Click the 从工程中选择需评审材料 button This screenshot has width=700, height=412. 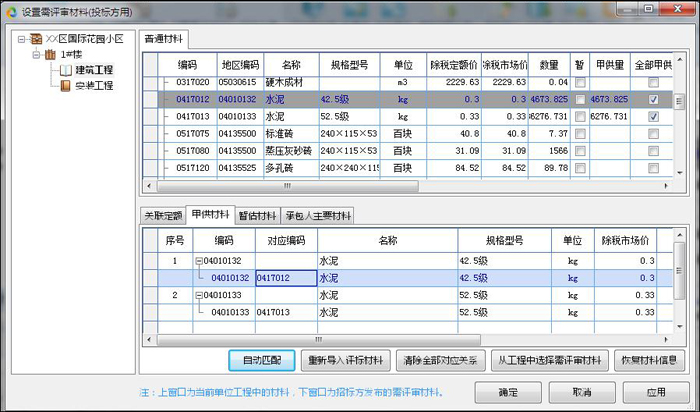[x=550, y=360]
